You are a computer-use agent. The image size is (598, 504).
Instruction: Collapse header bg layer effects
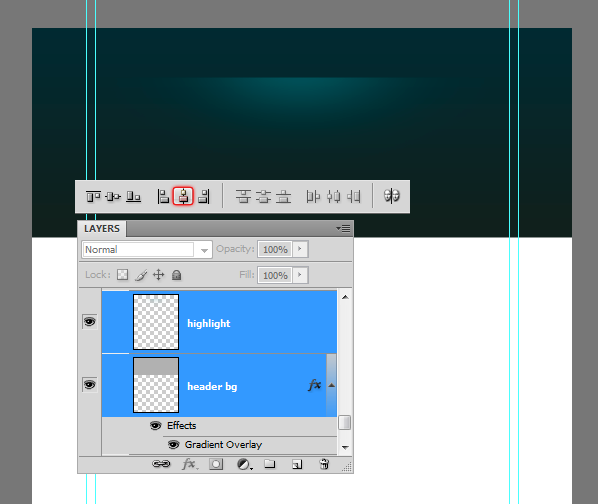(331, 385)
